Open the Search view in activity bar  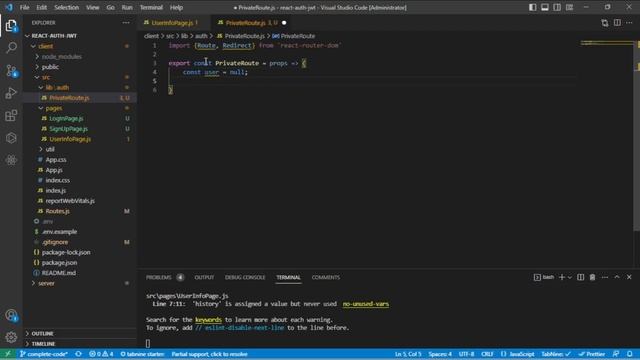point(11,48)
